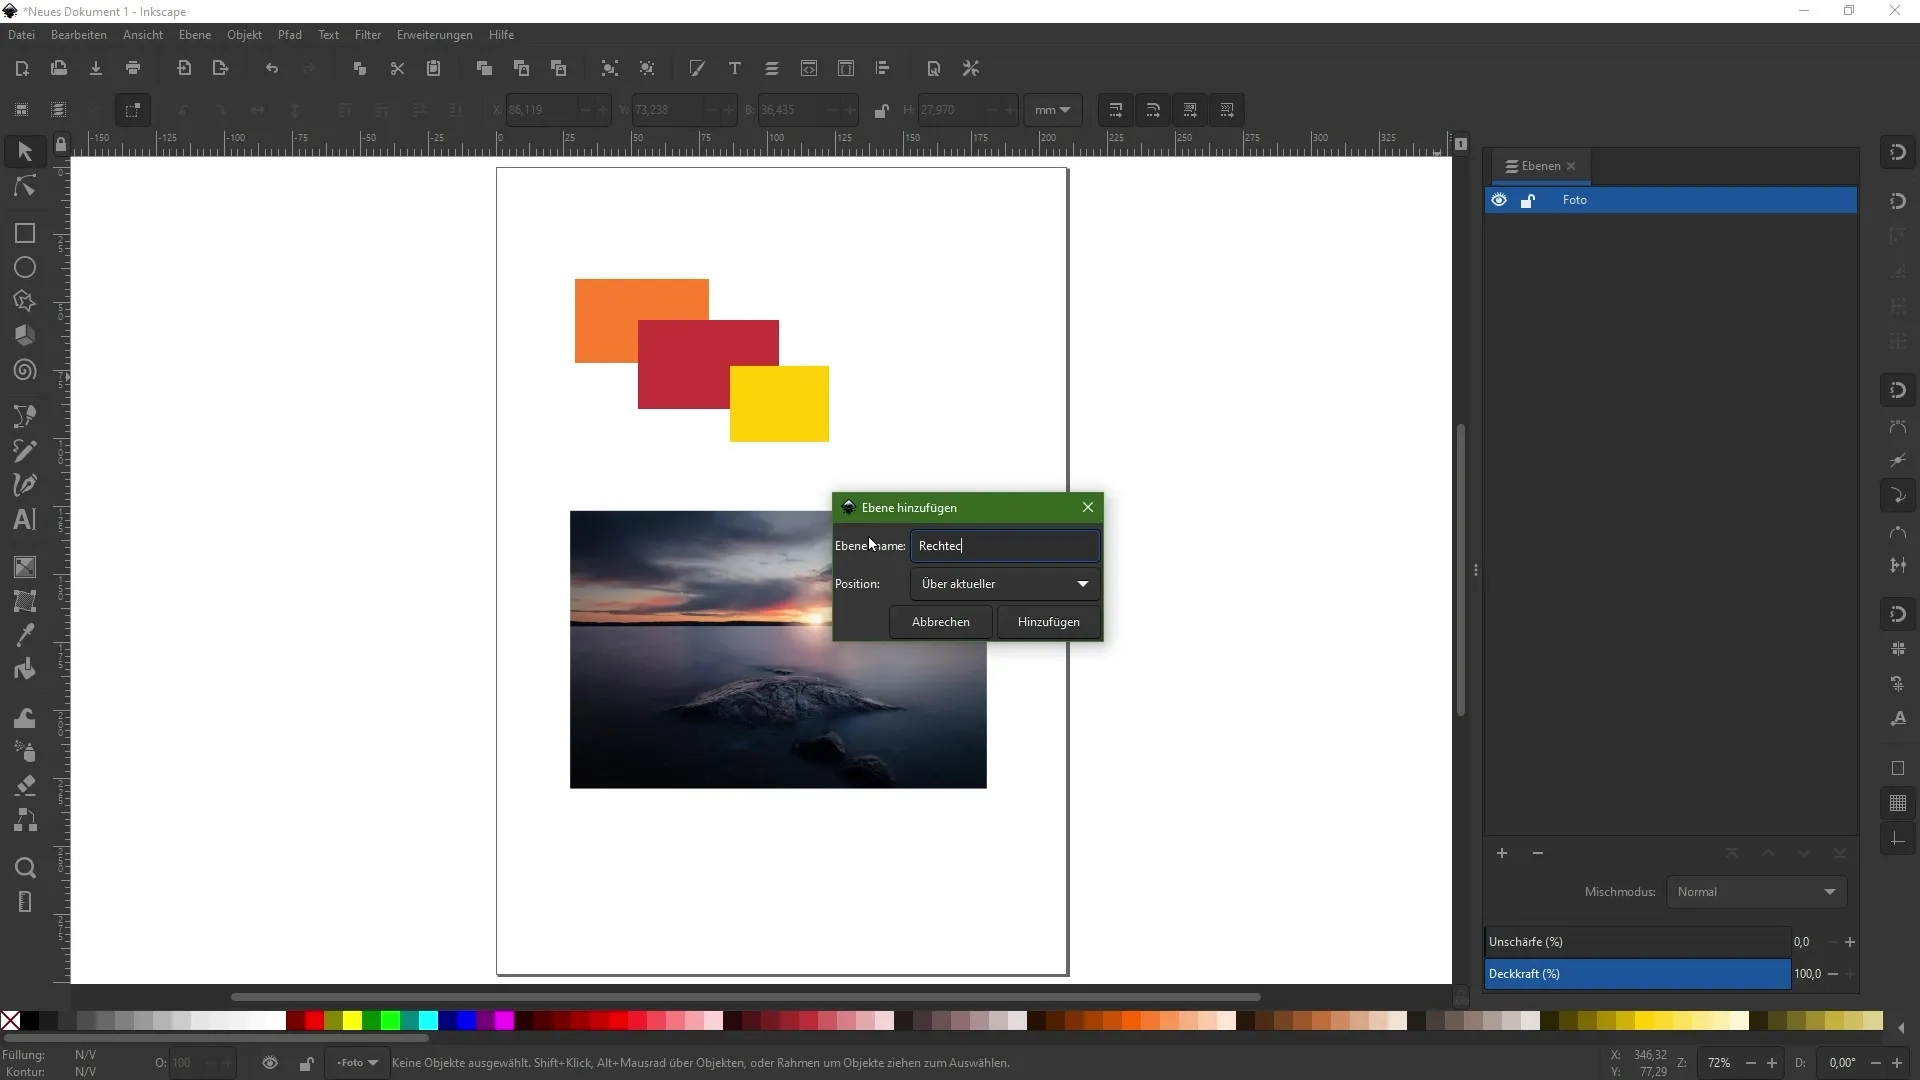This screenshot has width=1920, height=1080.
Task: Click Abbrechen button to cancel dialog
Action: tap(940, 621)
